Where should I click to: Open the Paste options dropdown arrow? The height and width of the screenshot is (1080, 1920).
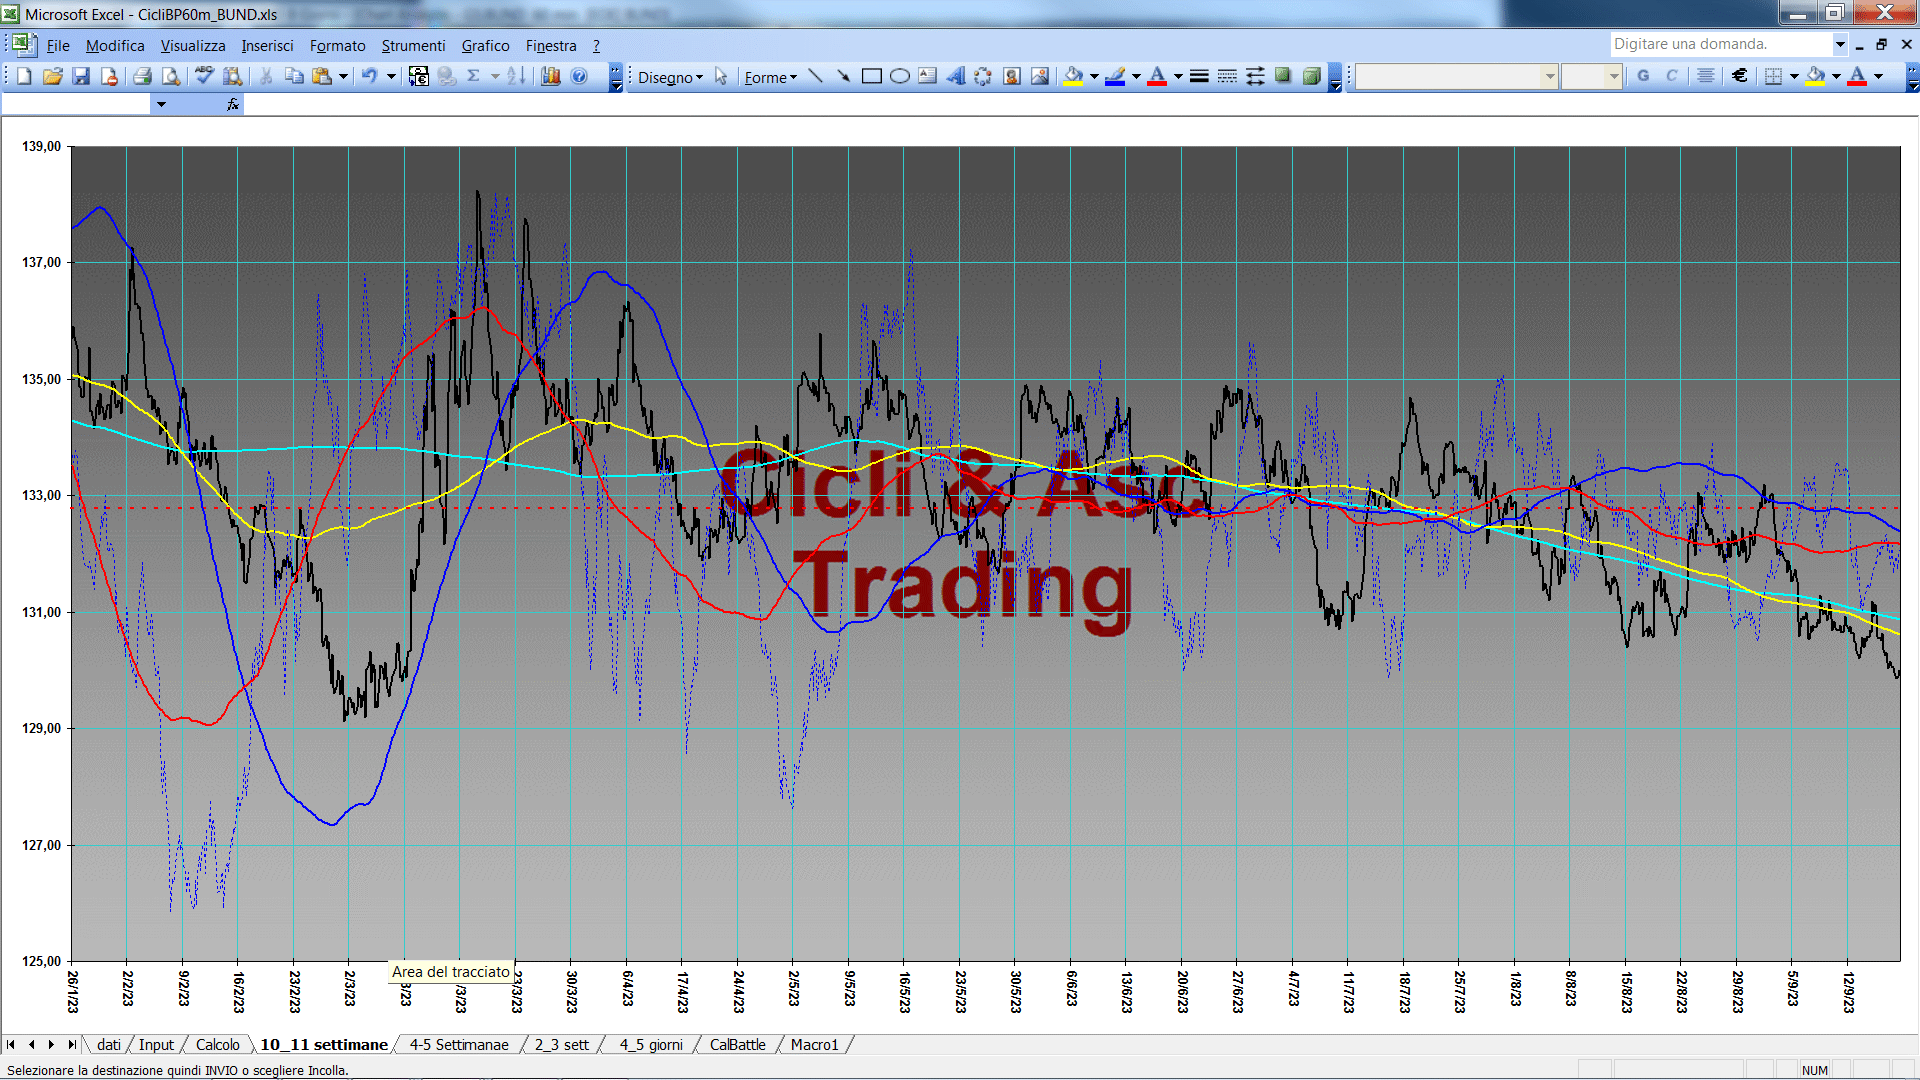343,76
